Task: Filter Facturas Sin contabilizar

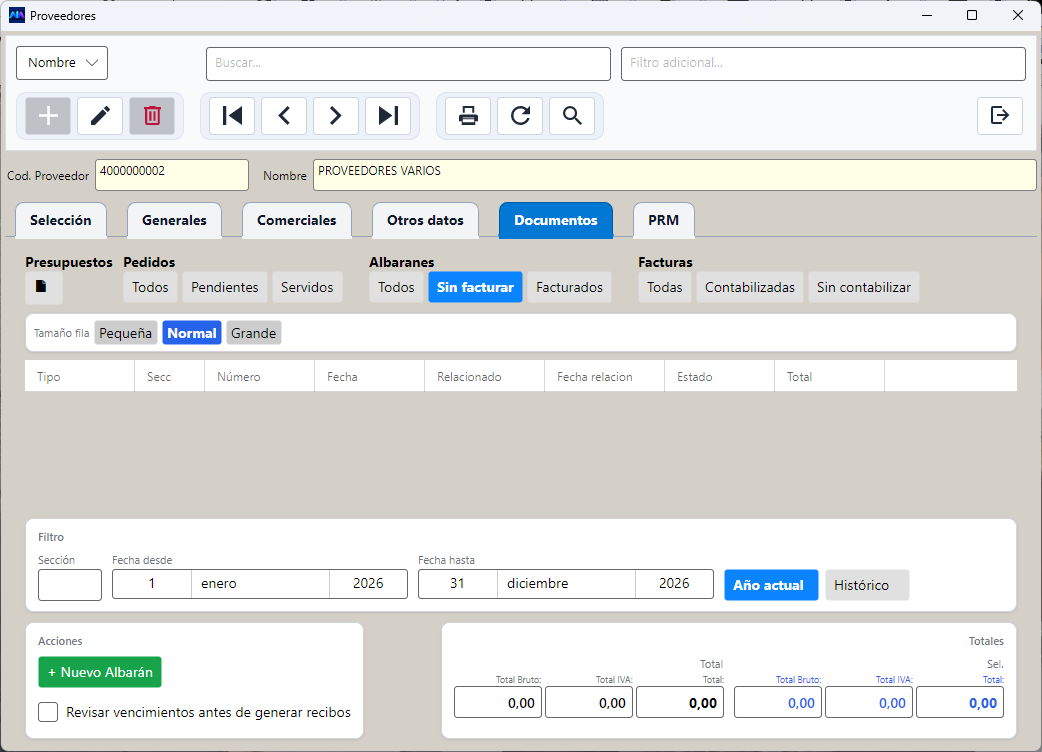Action: 863,287
